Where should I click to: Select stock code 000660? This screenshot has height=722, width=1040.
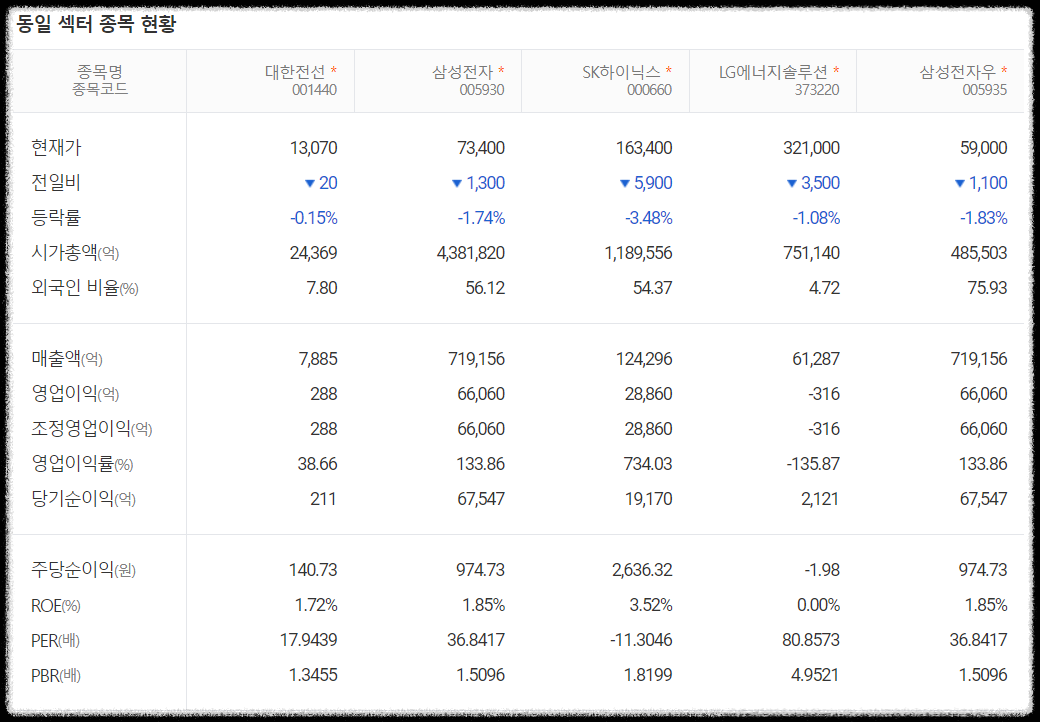[x=650, y=90]
